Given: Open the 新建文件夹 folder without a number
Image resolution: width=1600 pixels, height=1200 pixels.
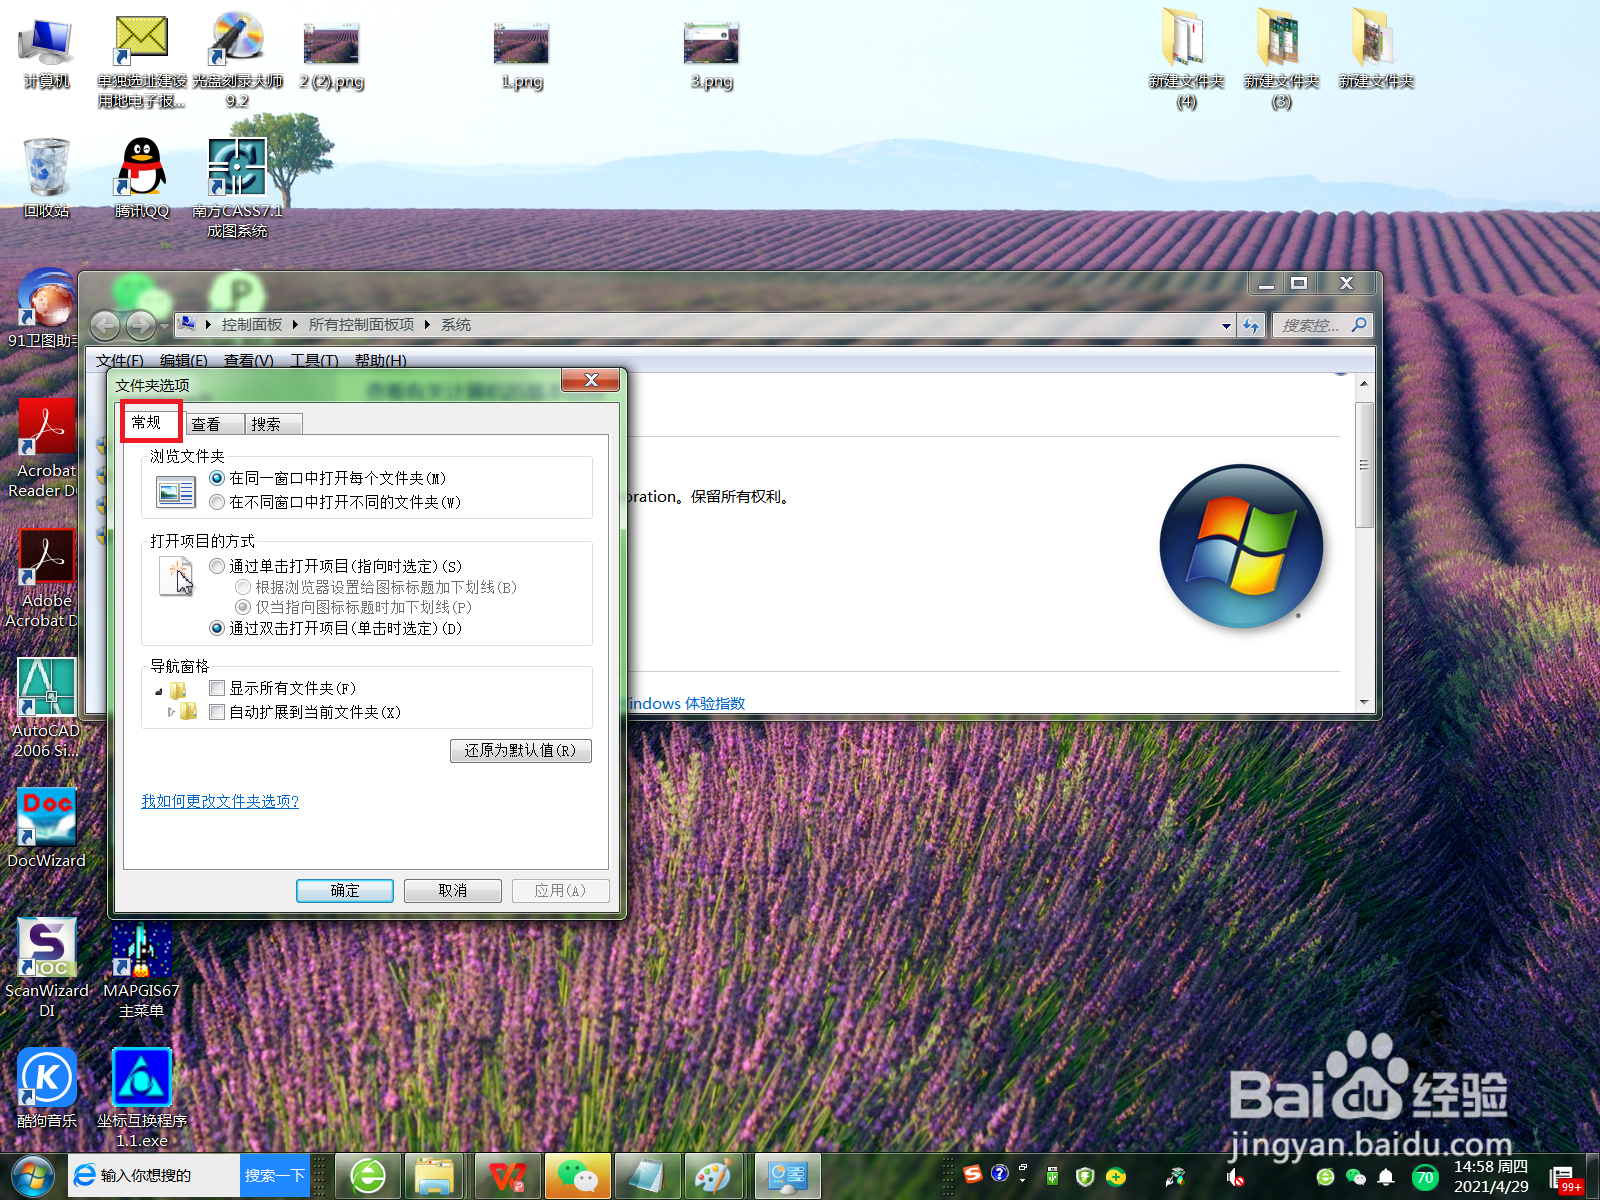Looking at the screenshot, I should point(1376,50).
